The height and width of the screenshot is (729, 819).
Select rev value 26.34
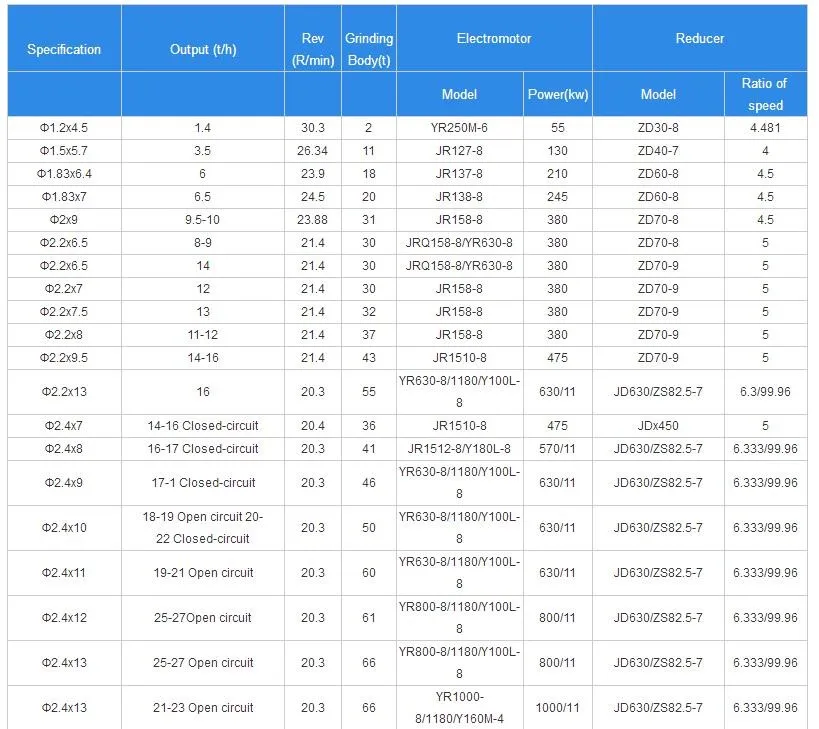click(312, 151)
